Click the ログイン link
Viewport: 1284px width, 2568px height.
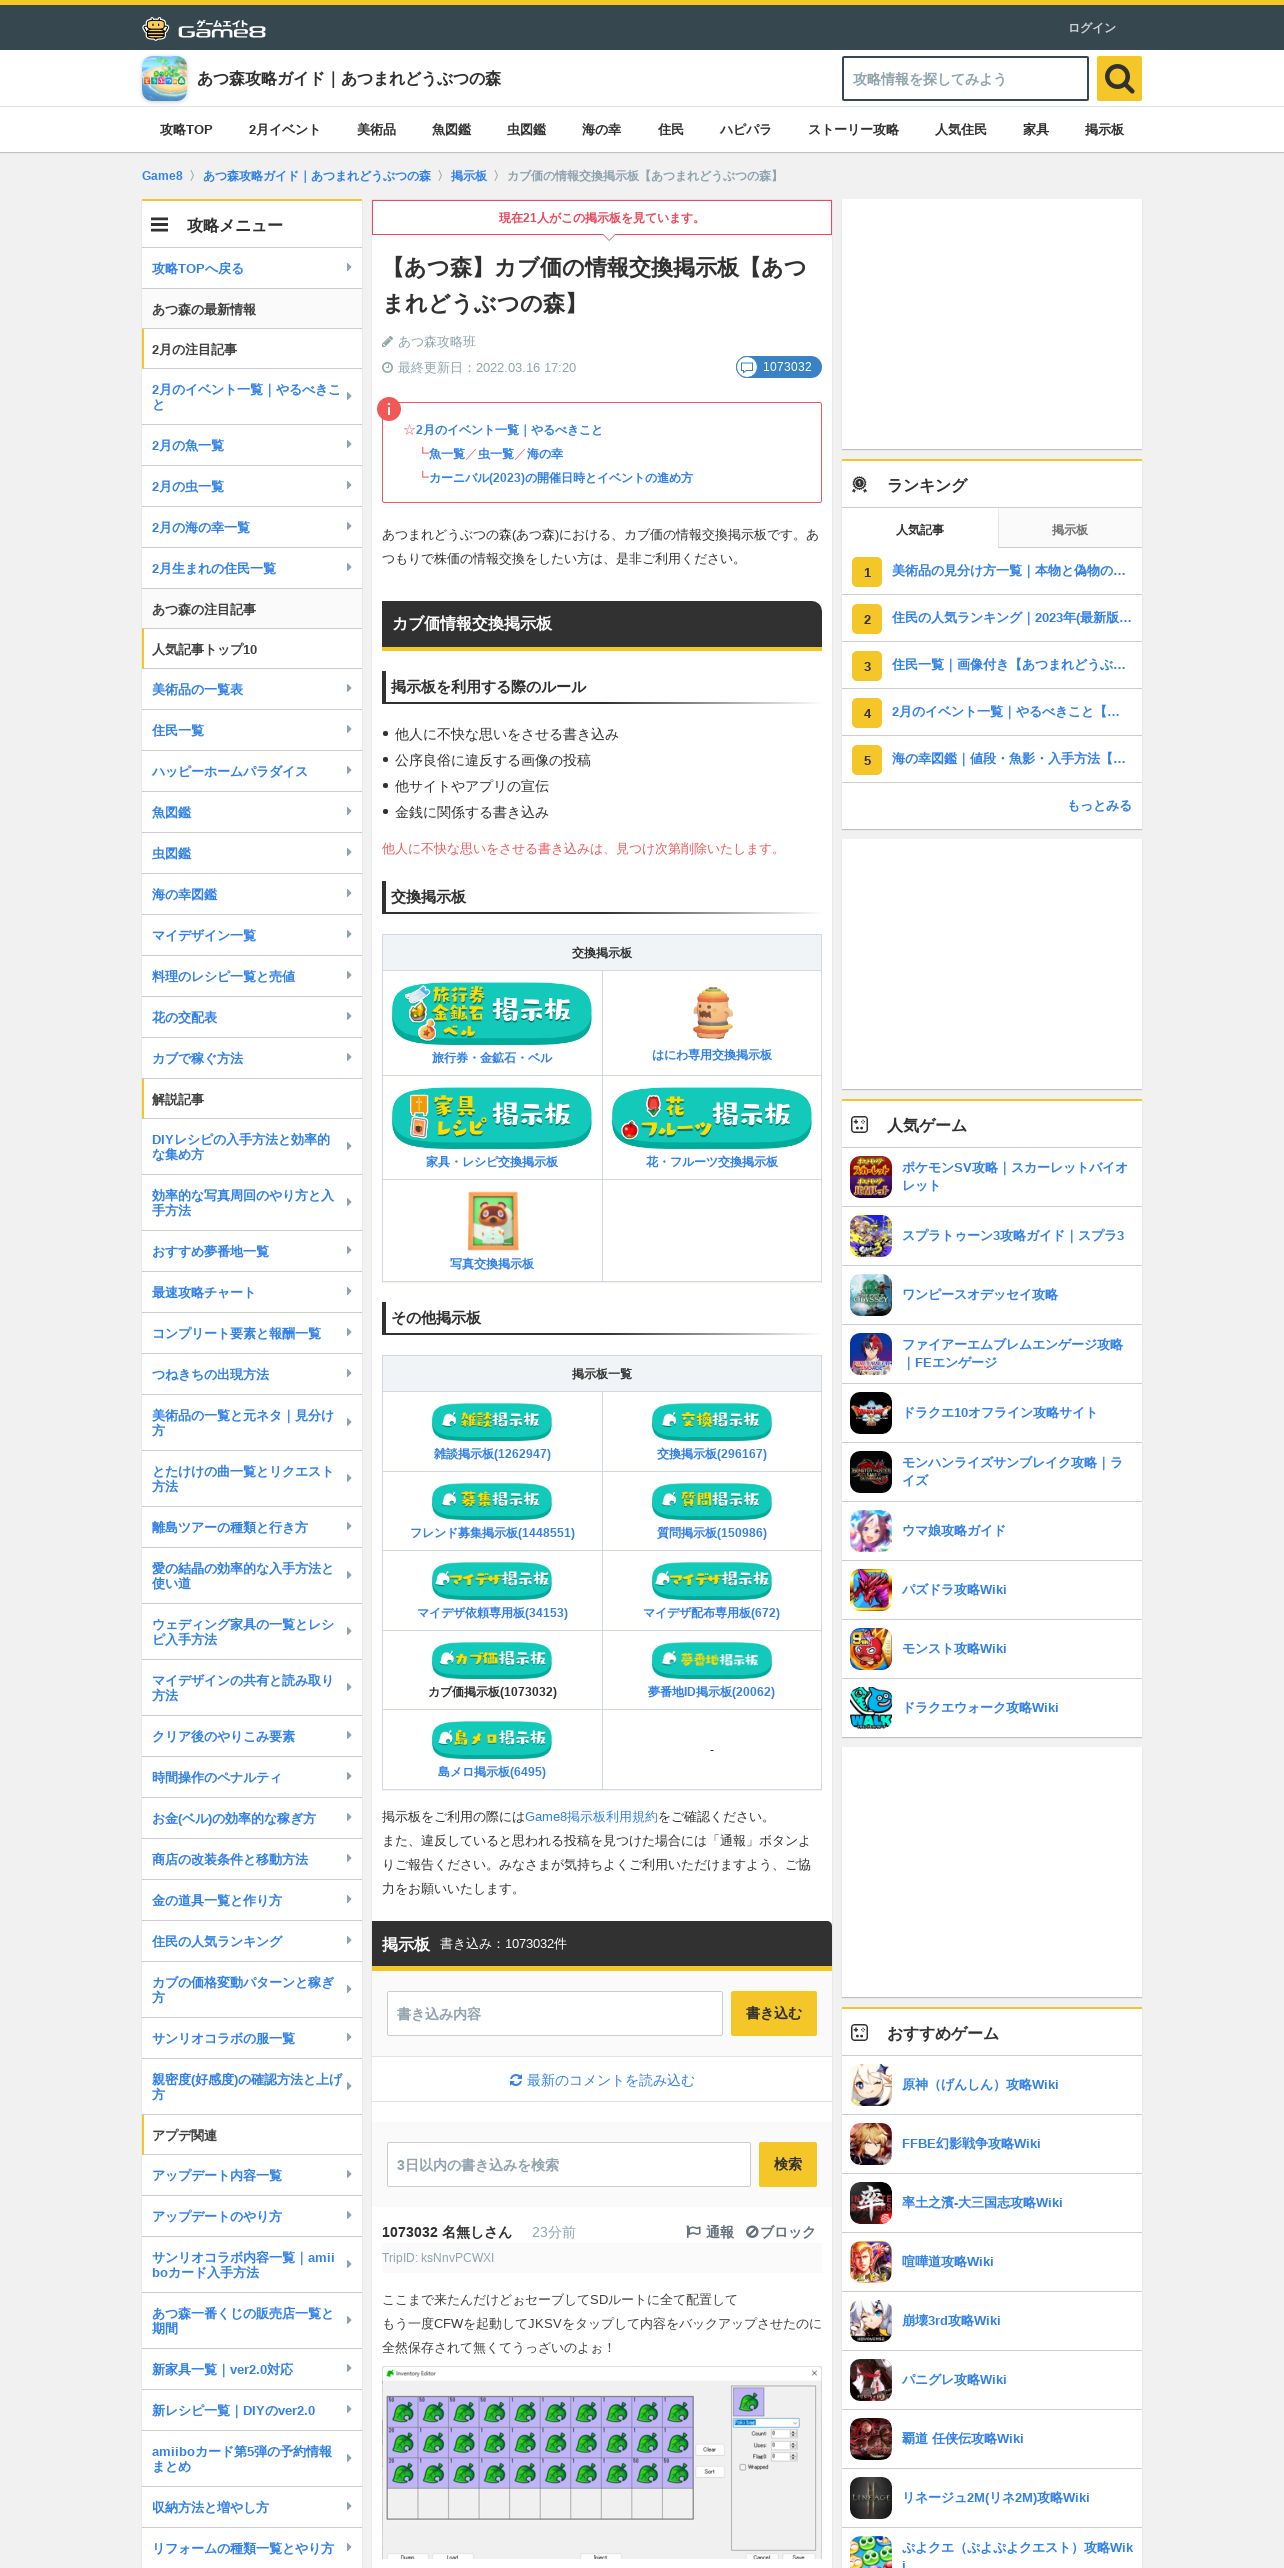(x=1092, y=28)
